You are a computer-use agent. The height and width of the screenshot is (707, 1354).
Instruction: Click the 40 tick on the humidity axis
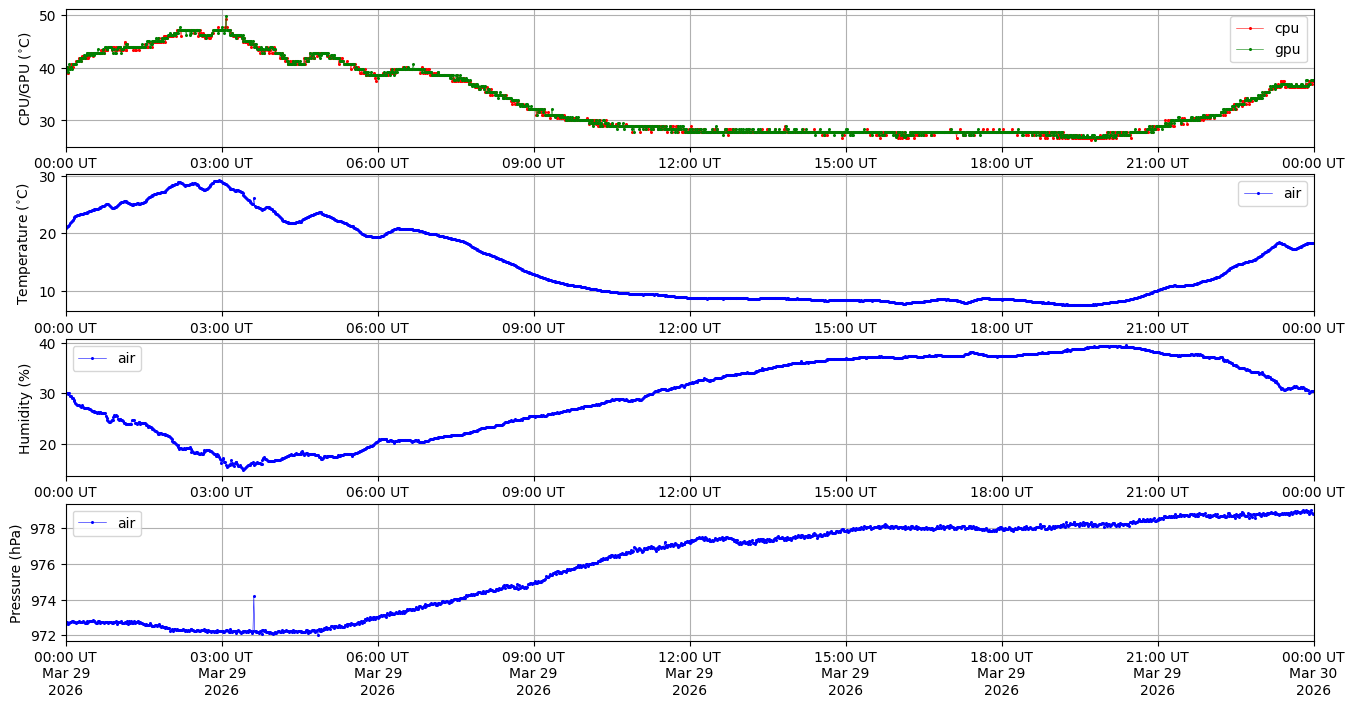[x=48, y=344]
